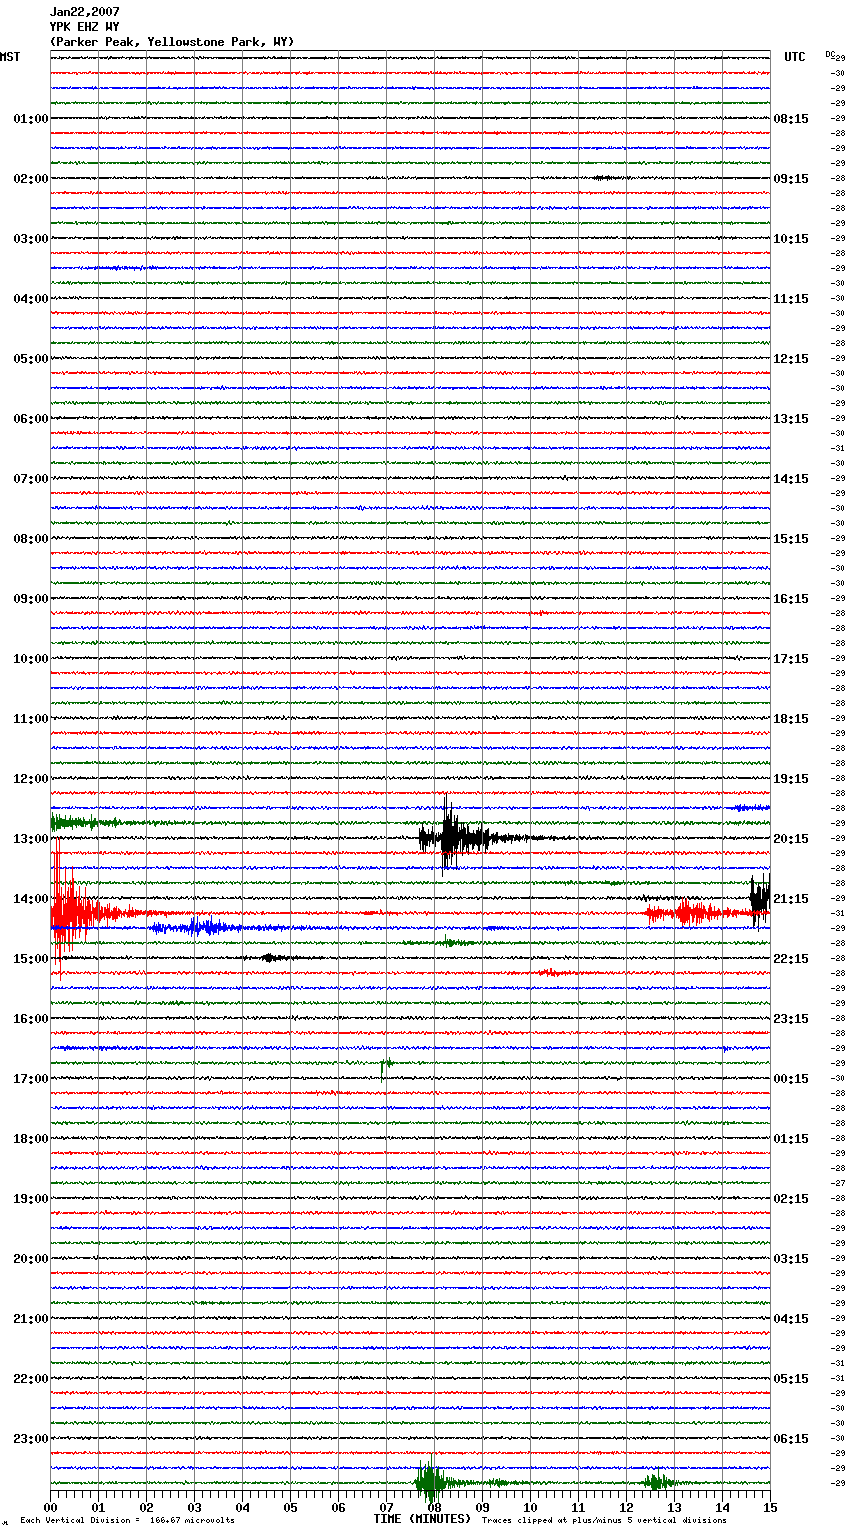This screenshot has width=850, height=1534.
Task: Click the 09:15 UTC time label
Action: pyautogui.click(x=791, y=179)
